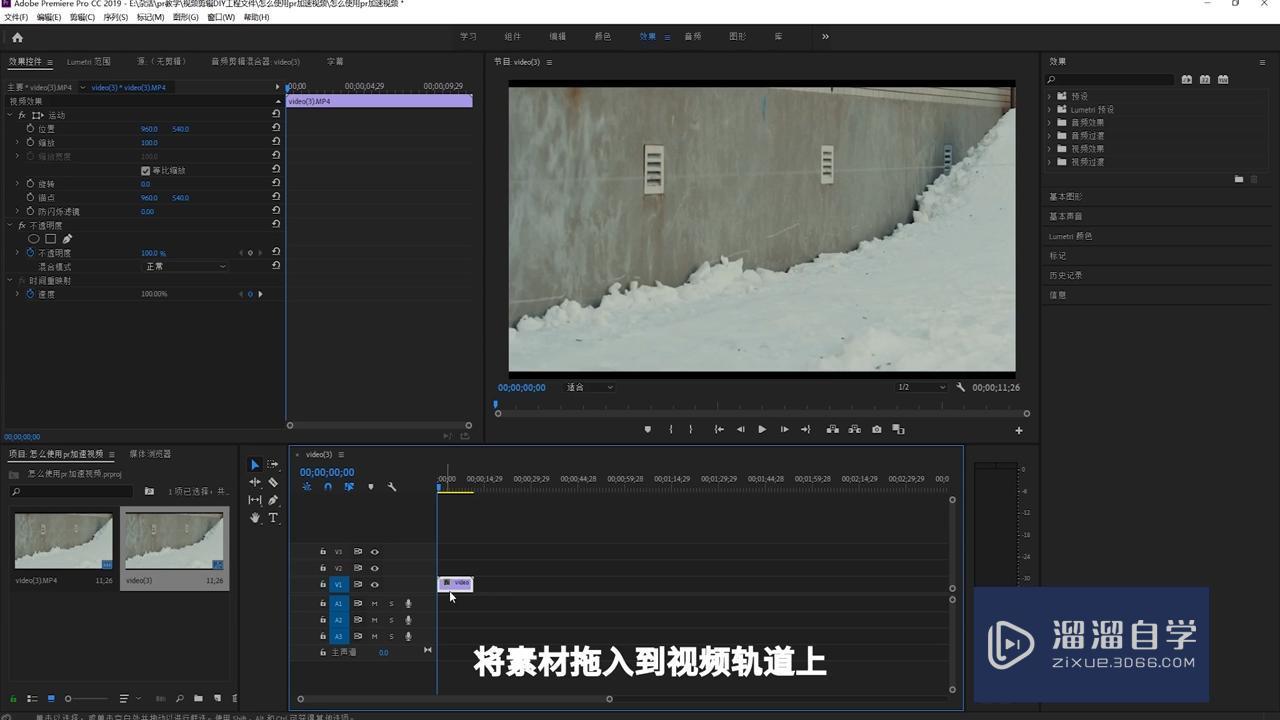Open the 基本图形 panel
Screen dimensions: 1280x720
pyautogui.click(x=1066, y=197)
